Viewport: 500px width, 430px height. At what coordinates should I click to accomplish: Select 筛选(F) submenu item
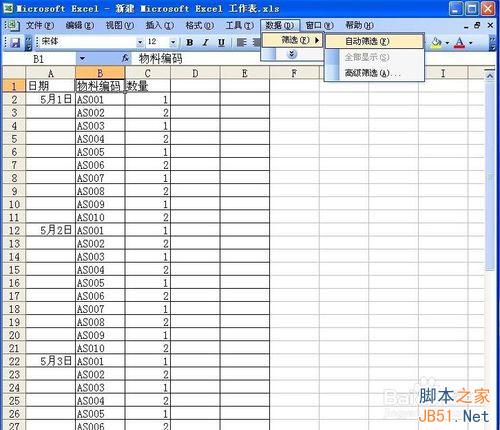pyautogui.click(x=292, y=40)
